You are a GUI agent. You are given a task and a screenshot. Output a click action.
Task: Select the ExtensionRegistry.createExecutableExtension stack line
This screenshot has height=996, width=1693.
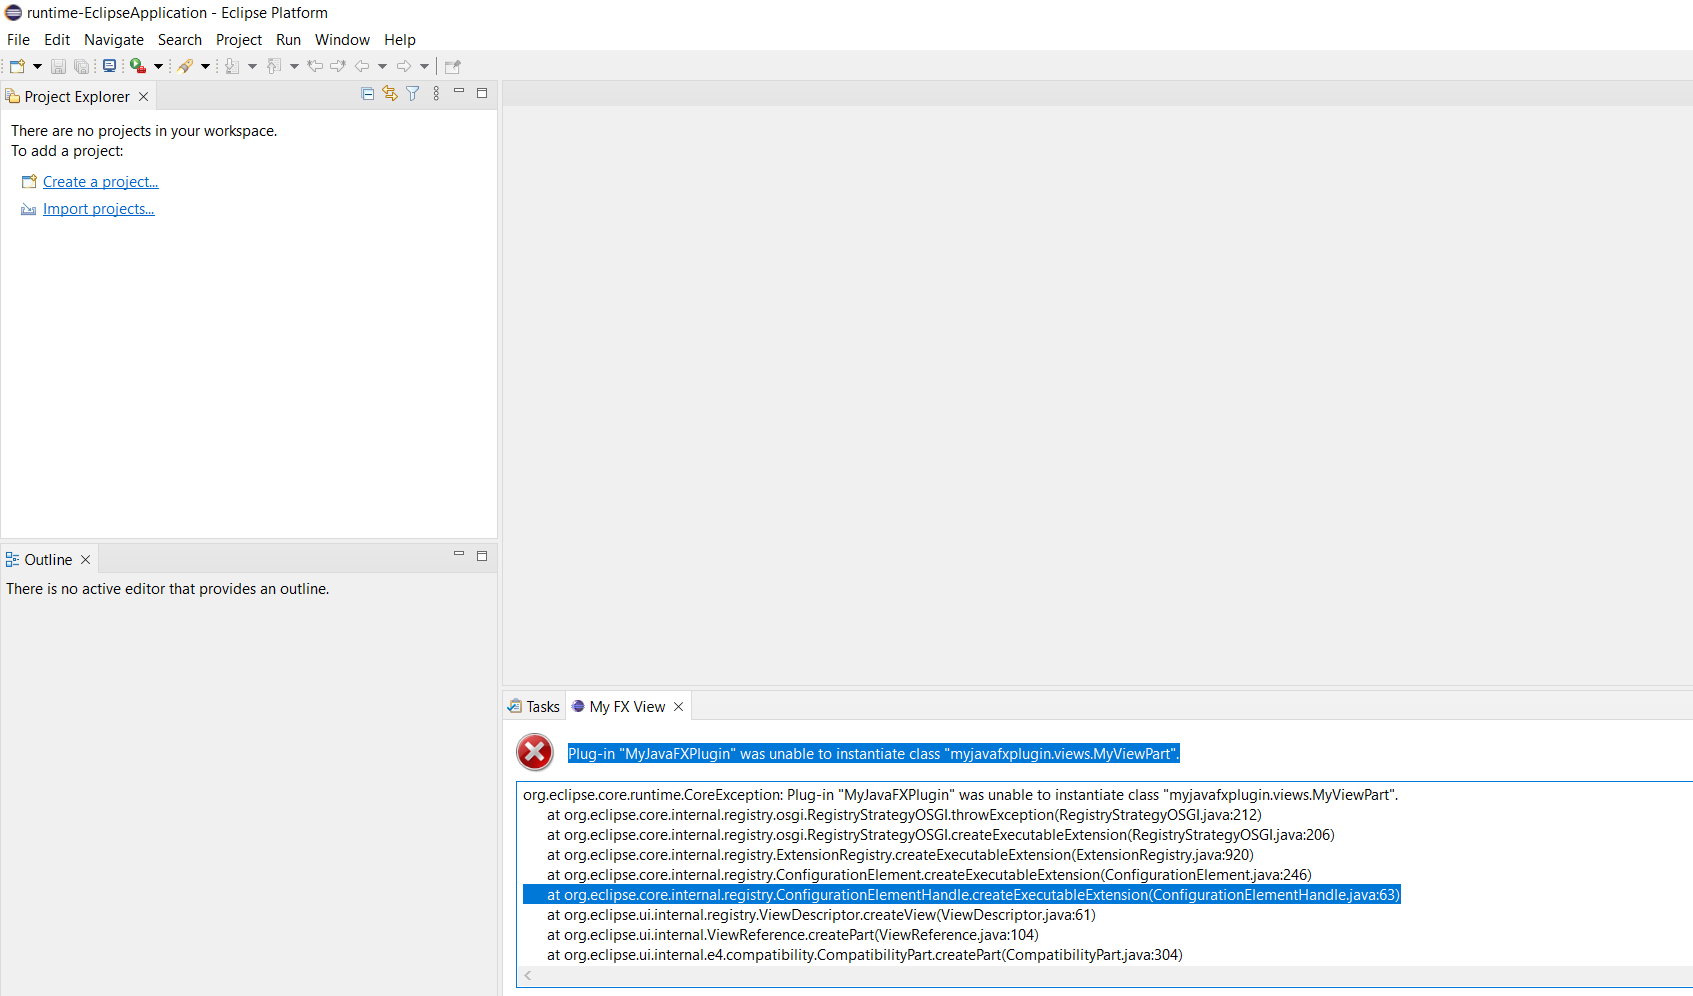[x=900, y=855]
